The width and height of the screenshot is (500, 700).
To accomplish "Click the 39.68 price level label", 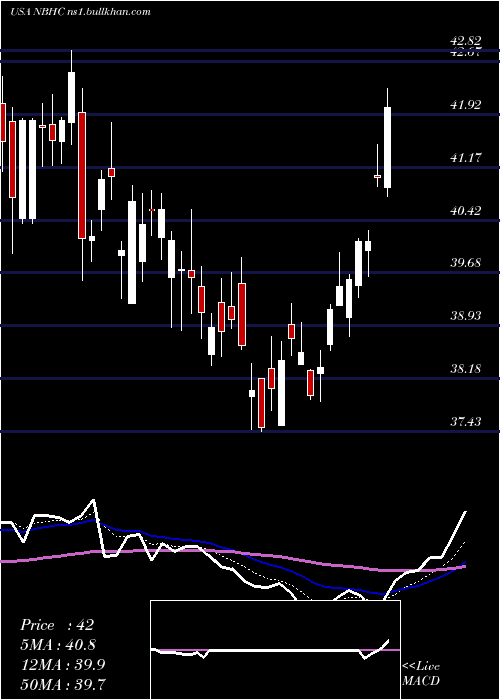I will pyautogui.click(x=466, y=262).
